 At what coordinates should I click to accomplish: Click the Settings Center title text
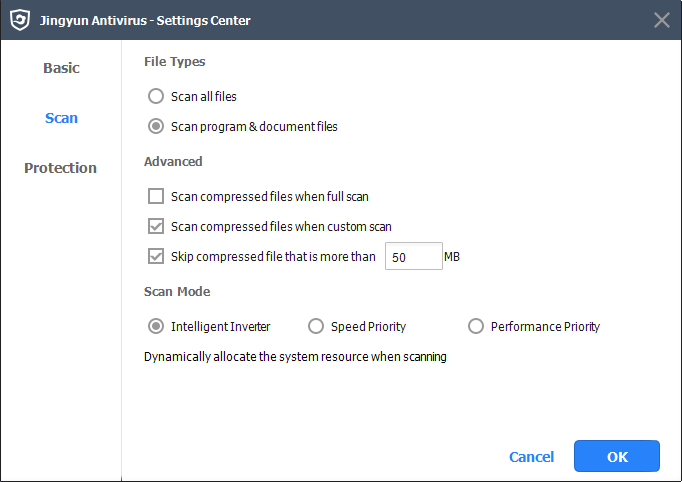pyautogui.click(x=146, y=21)
